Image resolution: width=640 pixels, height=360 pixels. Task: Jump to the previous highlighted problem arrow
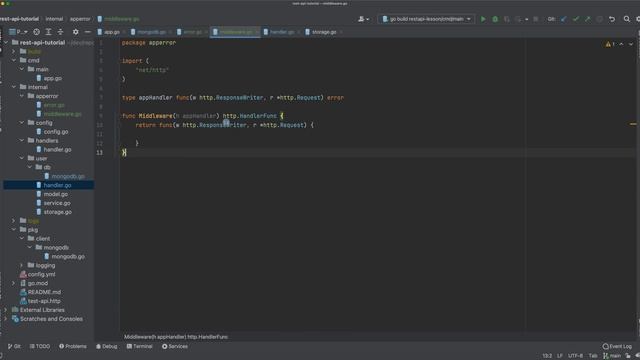pos(621,44)
